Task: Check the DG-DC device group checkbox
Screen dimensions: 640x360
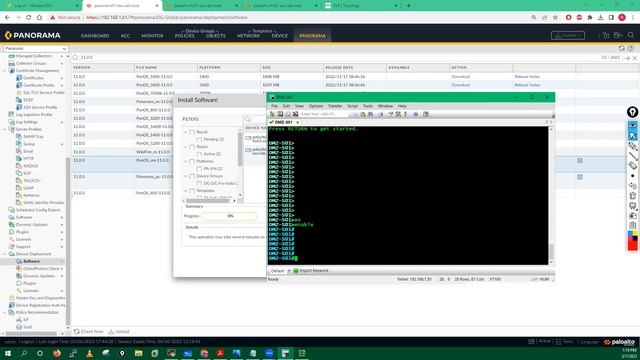Action: [199, 184]
